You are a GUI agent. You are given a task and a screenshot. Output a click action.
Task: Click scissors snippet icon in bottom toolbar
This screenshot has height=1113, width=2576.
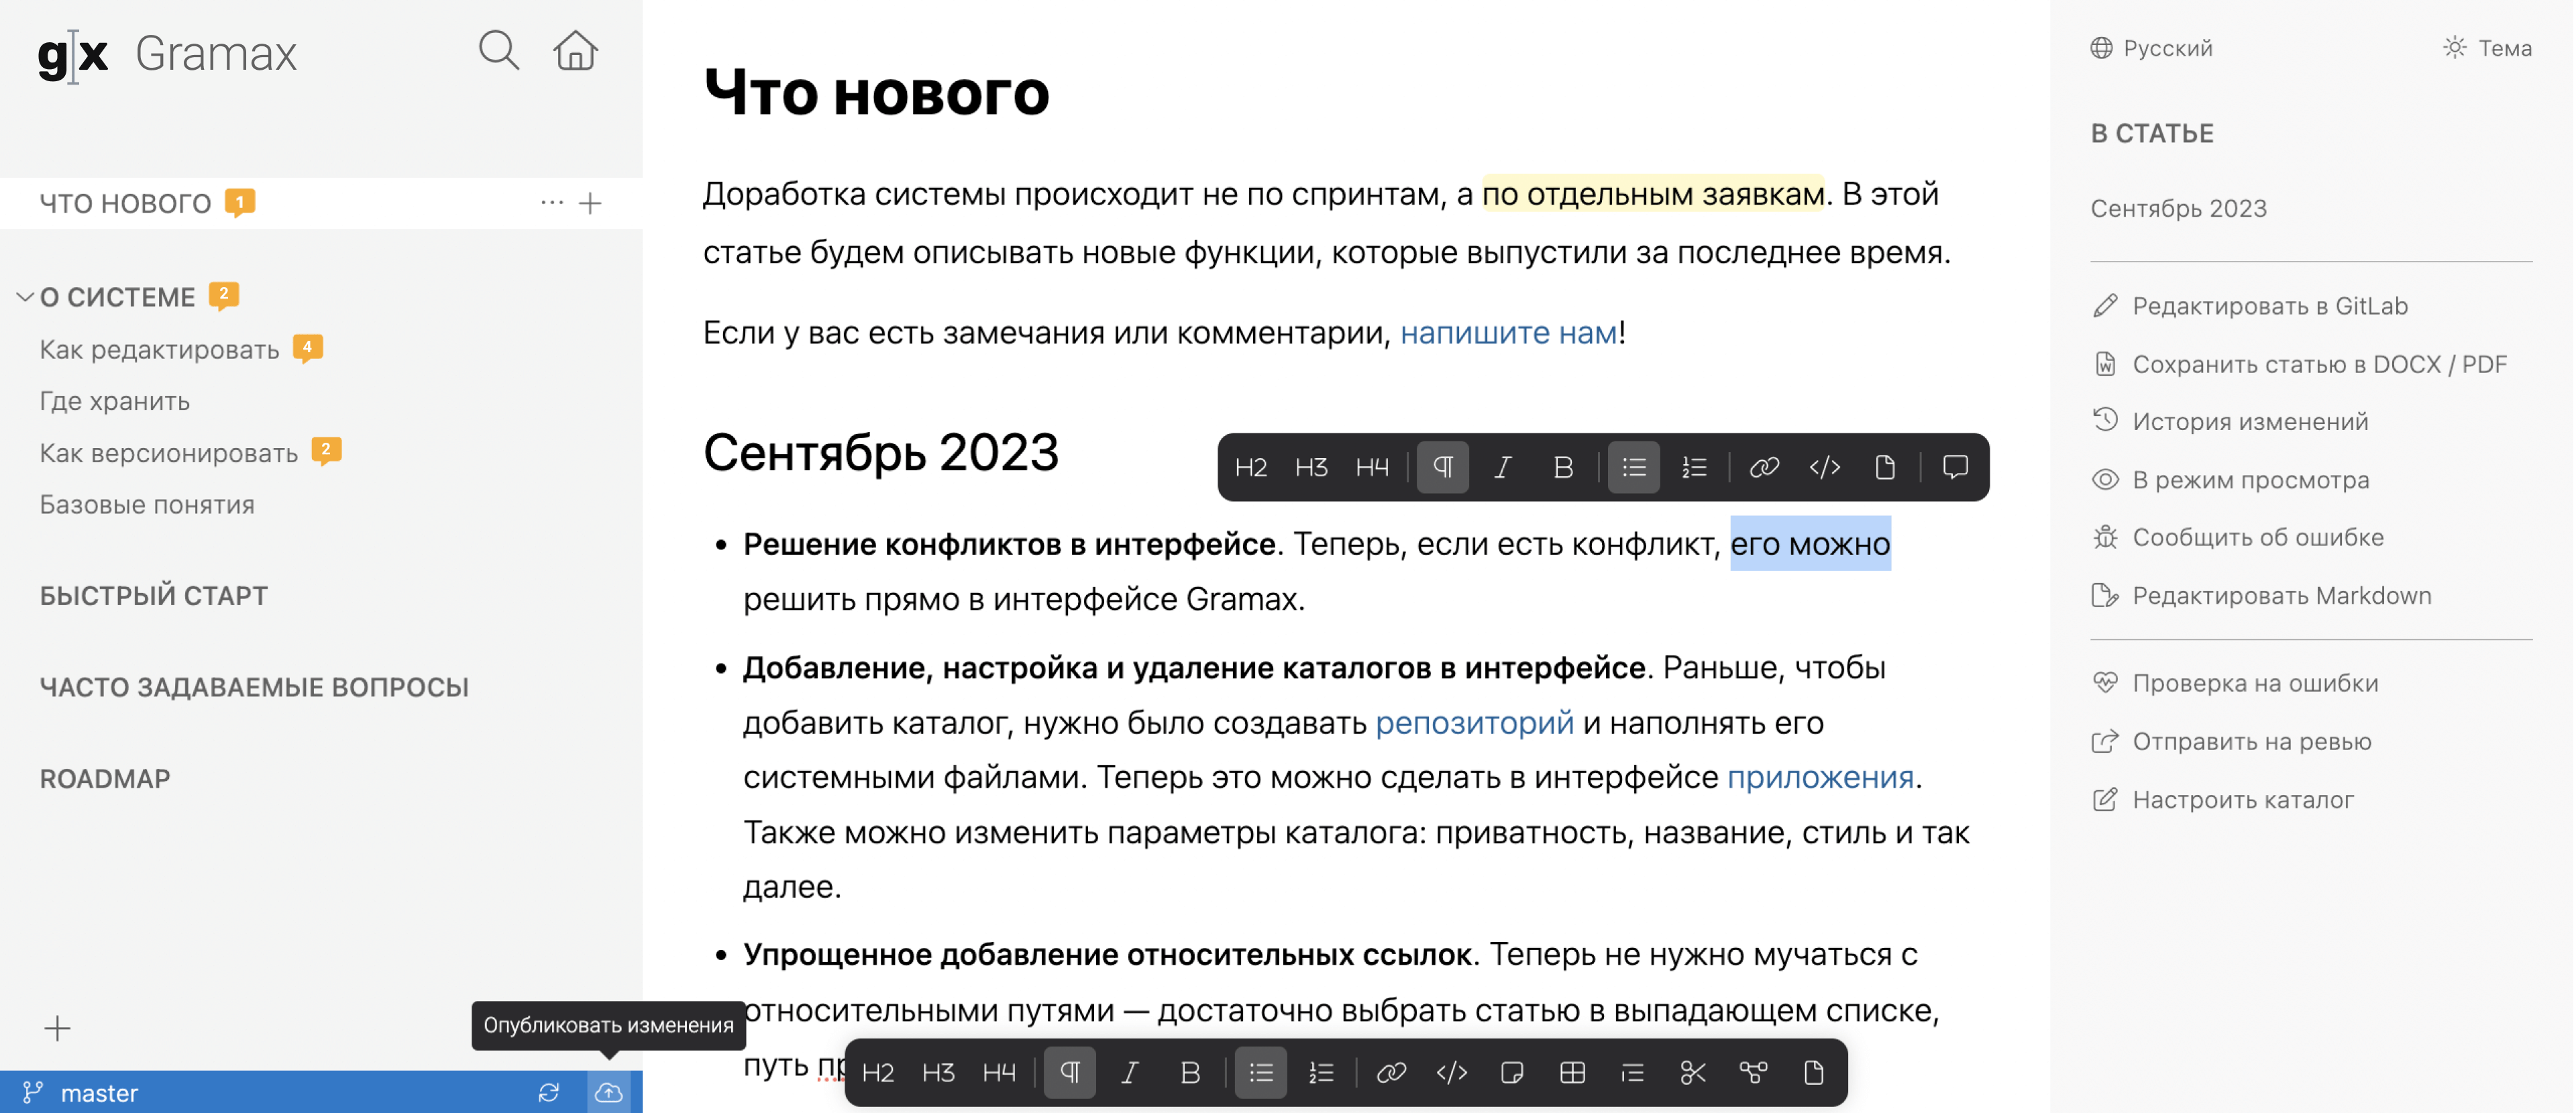point(1693,1073)
